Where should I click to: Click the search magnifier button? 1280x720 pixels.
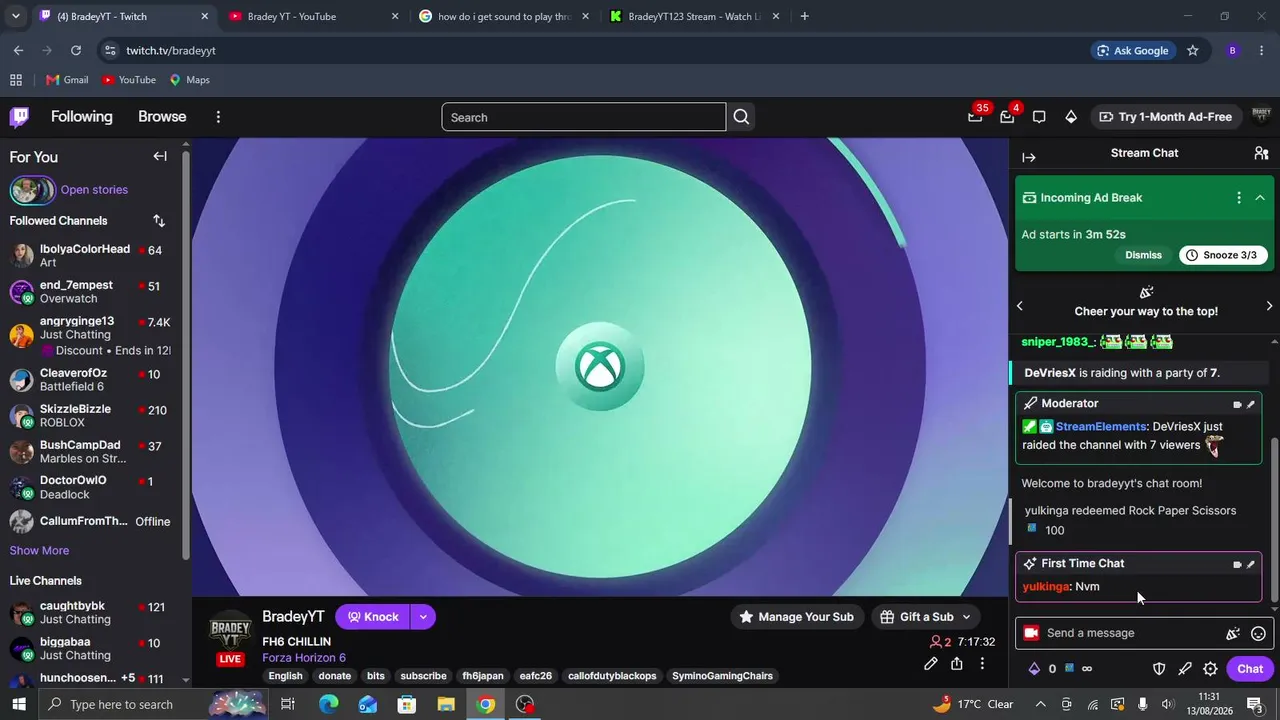pyautogui.click(x=741, y=117)
